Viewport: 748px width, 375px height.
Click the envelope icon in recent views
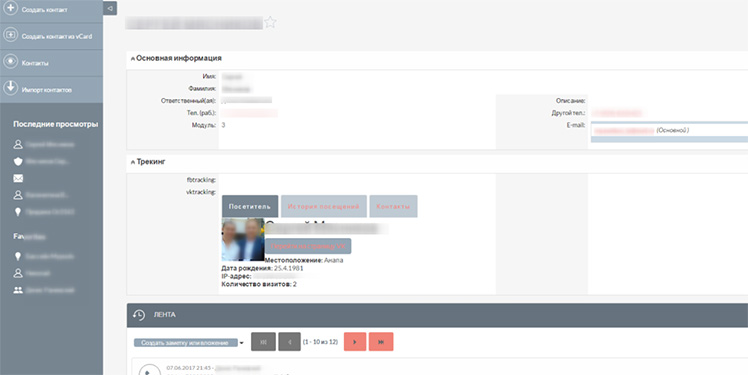(18, 178)
